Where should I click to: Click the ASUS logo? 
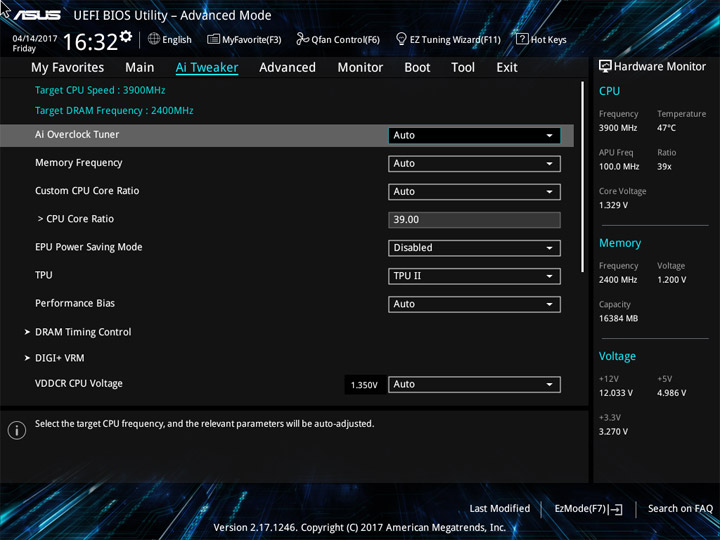pos(37,15)
